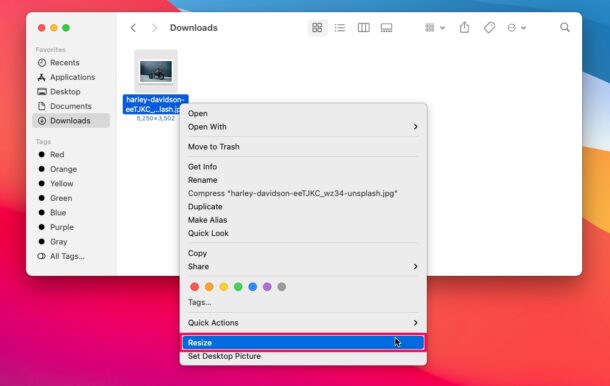Apply the green tag color dot

click(x=238, y=287)
